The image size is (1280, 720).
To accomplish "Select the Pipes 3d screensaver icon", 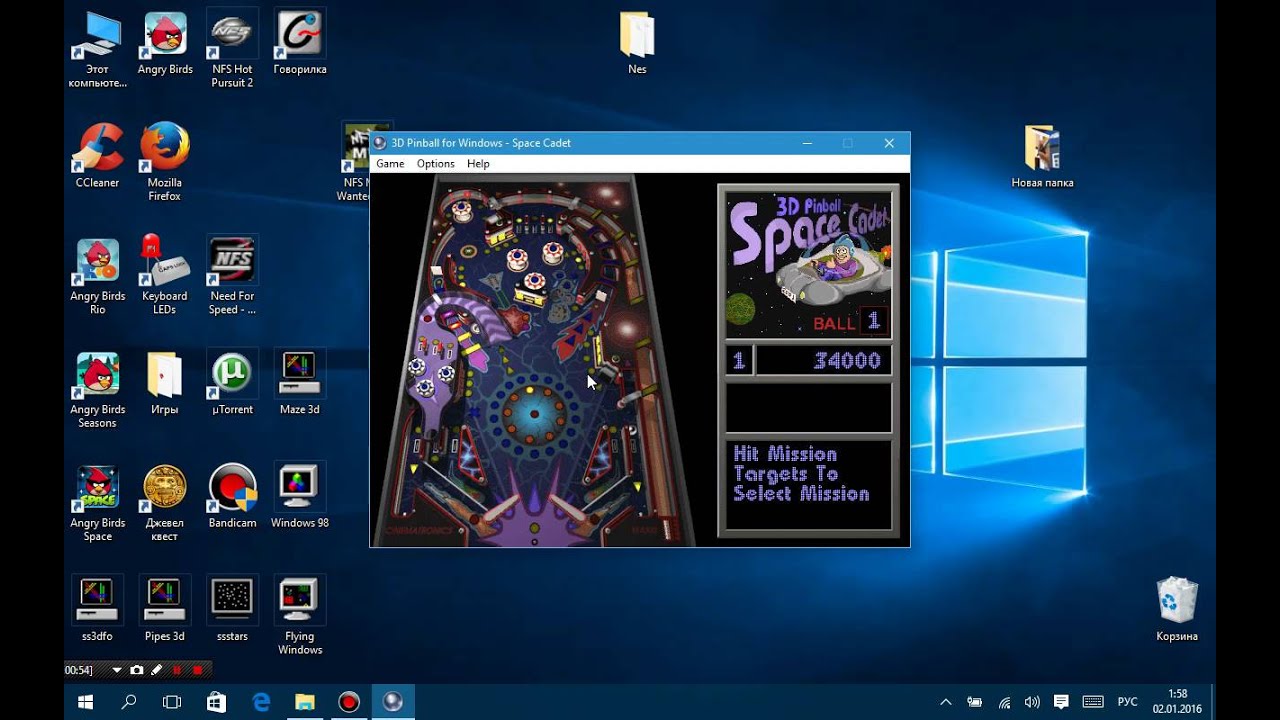I will click(x=165, y=609).
